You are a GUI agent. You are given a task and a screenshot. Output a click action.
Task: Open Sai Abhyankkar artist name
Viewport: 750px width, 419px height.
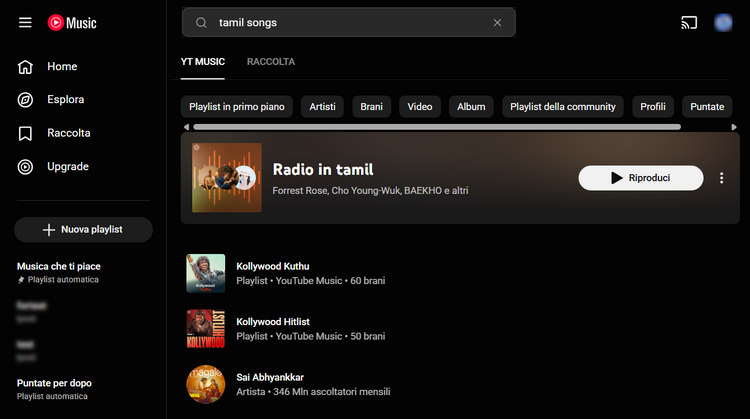coord(270,377)
